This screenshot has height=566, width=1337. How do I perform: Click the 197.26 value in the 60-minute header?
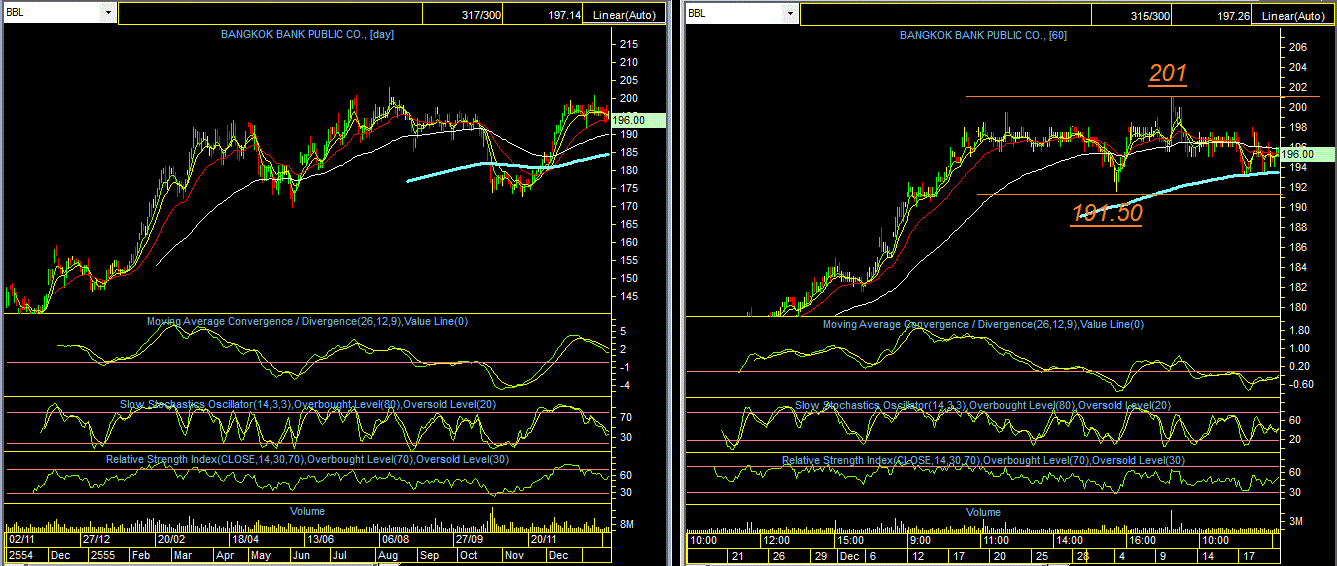pos(1234,16)
